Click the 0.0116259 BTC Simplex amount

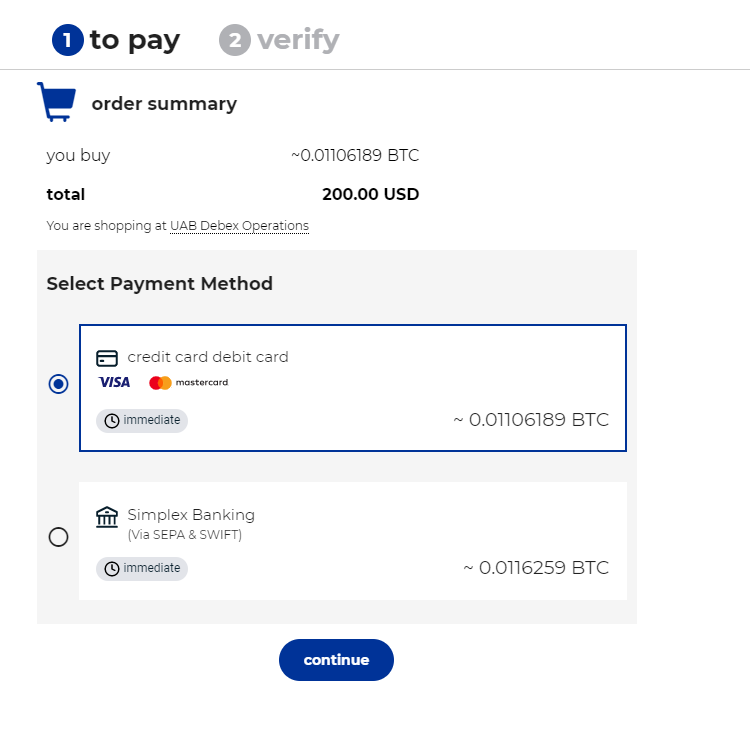(x=536, y=568)
